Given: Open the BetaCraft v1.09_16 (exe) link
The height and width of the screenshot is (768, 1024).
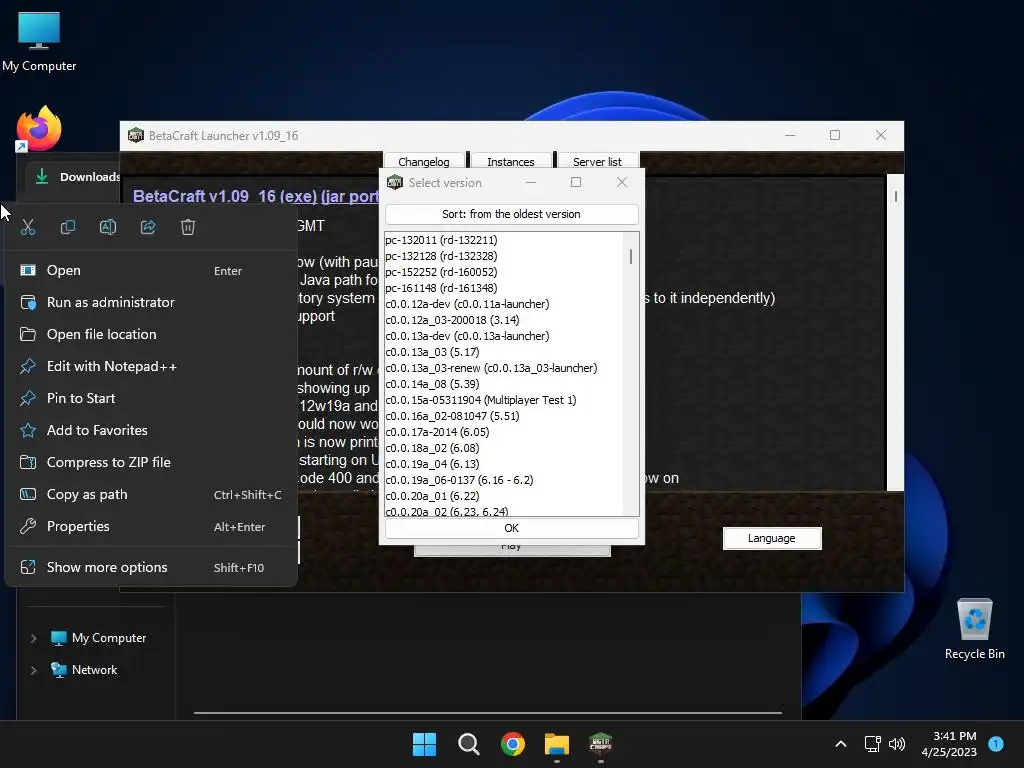Looking at the screenshot, I should point(225,196).
